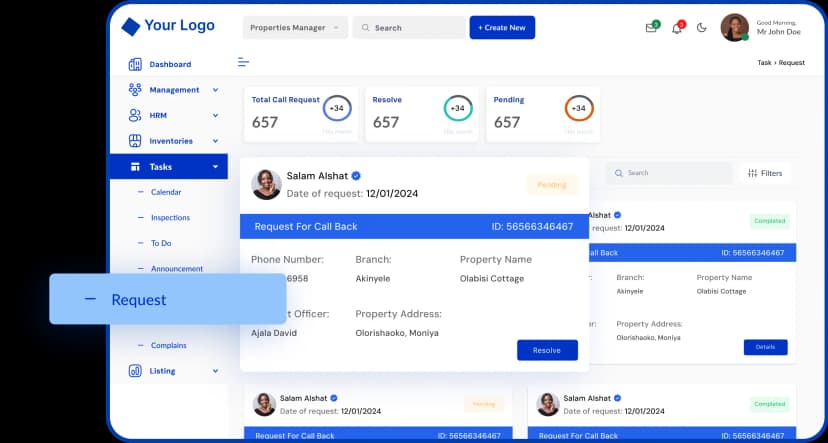828x443 pixels.
Task: Select the highlighted Request menu item
Action: click(x=168, y=299)
